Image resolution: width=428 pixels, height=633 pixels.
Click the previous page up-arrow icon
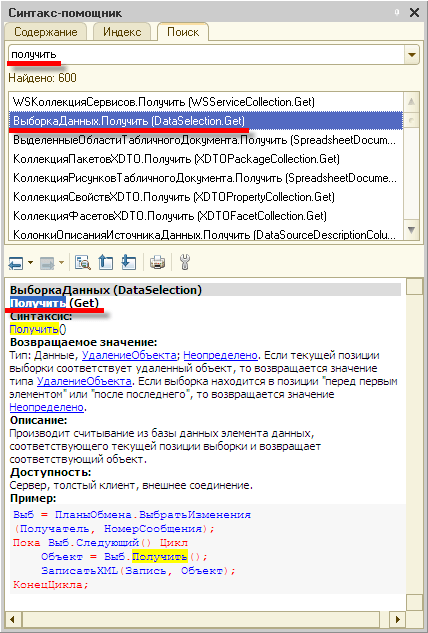[106, 263]
